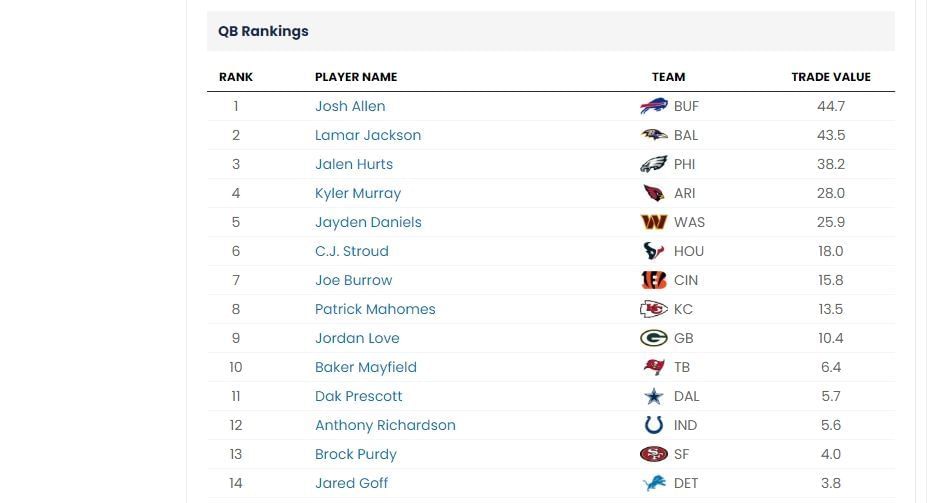Select the Philadelphia Eagles logo
This screenshot has height=503, width=929.
click(654, 164)
